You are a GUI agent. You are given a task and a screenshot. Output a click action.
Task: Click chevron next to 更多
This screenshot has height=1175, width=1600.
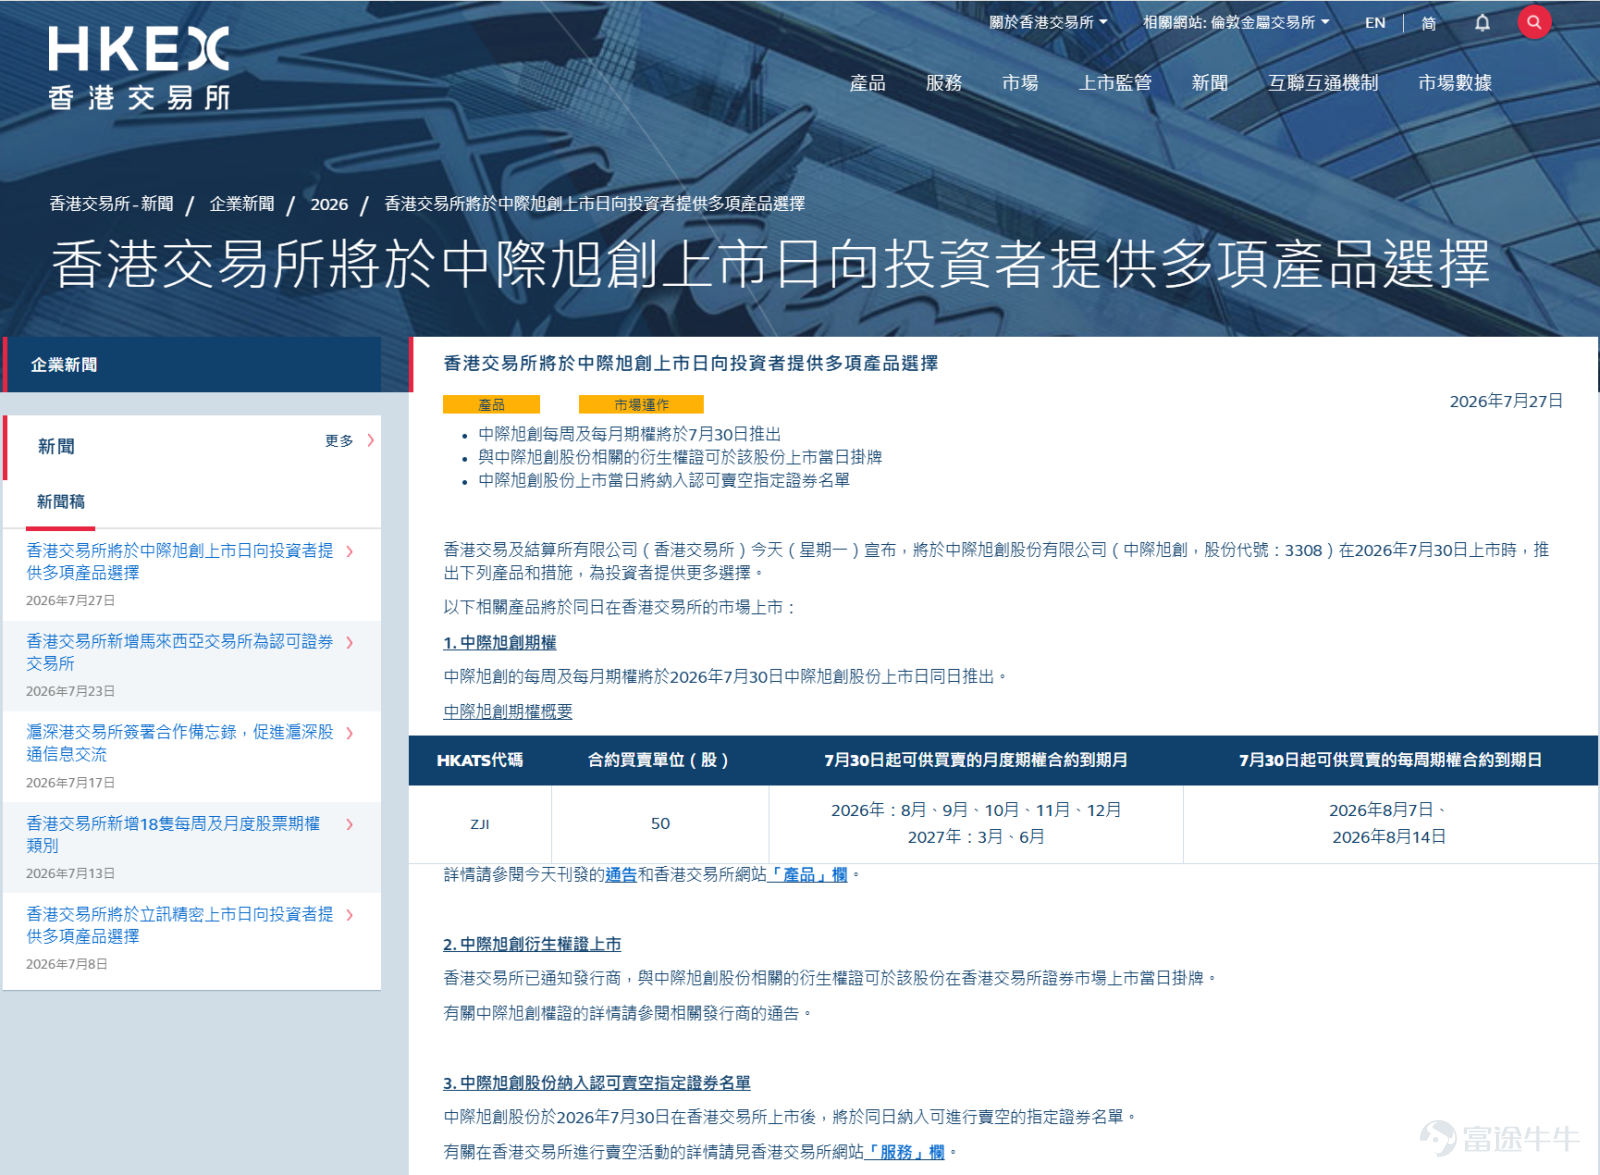[370, 440]
